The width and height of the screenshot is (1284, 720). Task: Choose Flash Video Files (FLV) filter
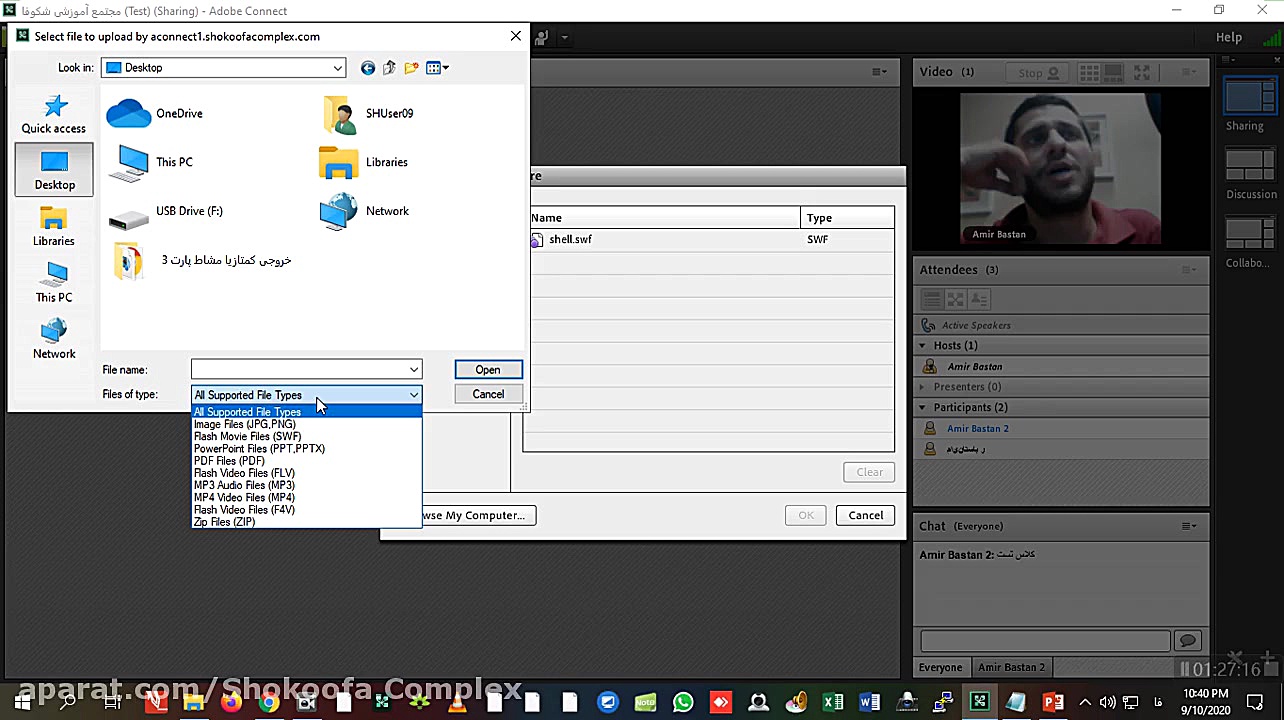pyautogui.click(x=306, y=473)
